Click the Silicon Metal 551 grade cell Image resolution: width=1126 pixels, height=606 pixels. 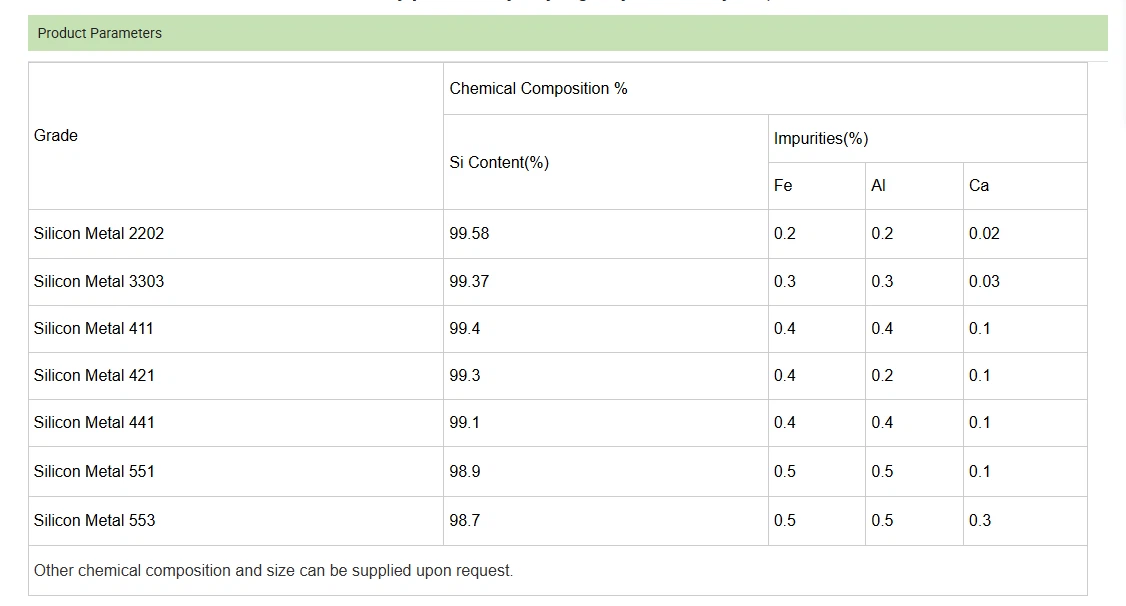click(x=94, y=472)
